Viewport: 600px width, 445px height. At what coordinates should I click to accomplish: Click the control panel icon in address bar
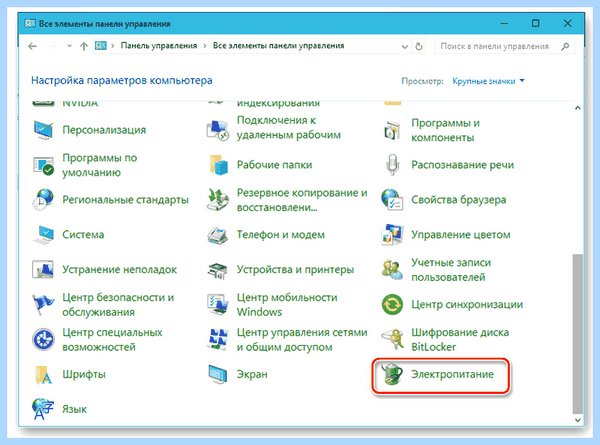pos(101,46)
